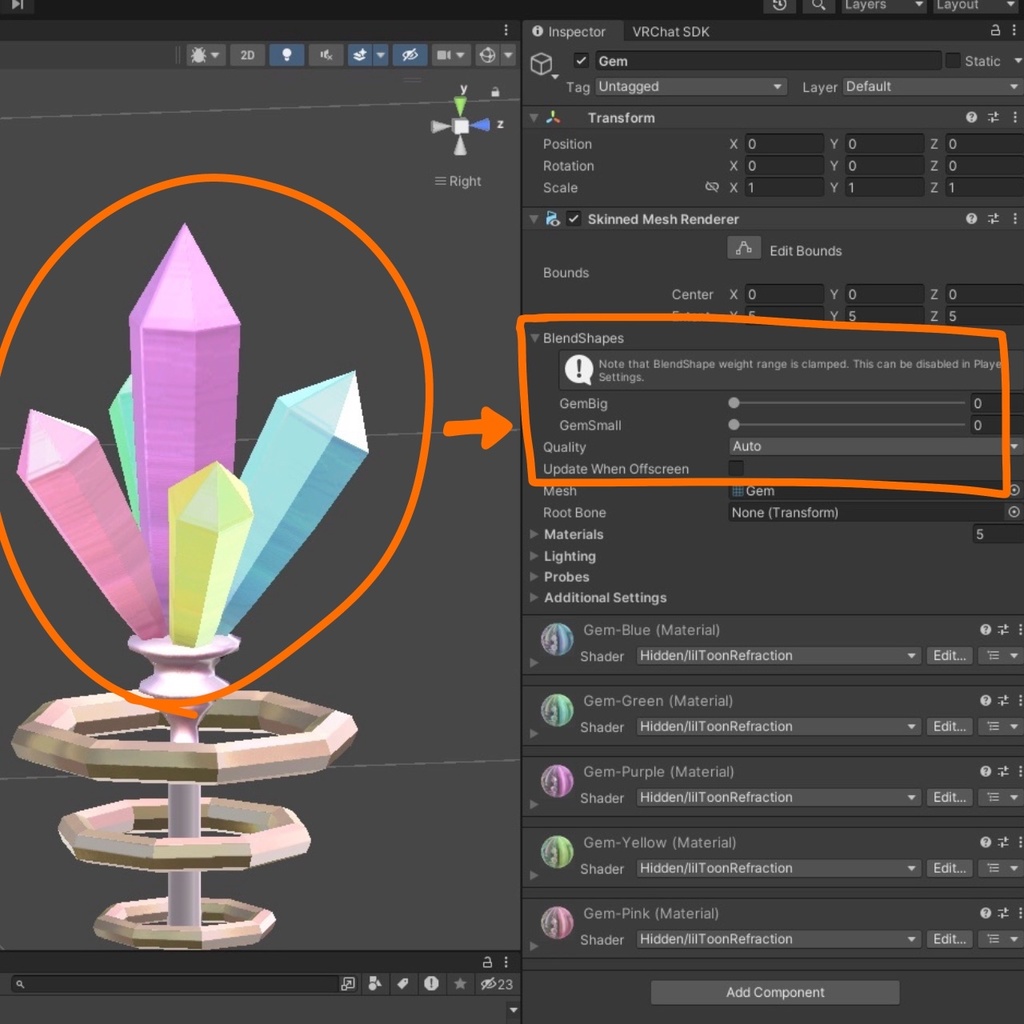1024x1024 pixels.
Task: Click the scene visibility crossed-eye icon
Action: [410, 55]
